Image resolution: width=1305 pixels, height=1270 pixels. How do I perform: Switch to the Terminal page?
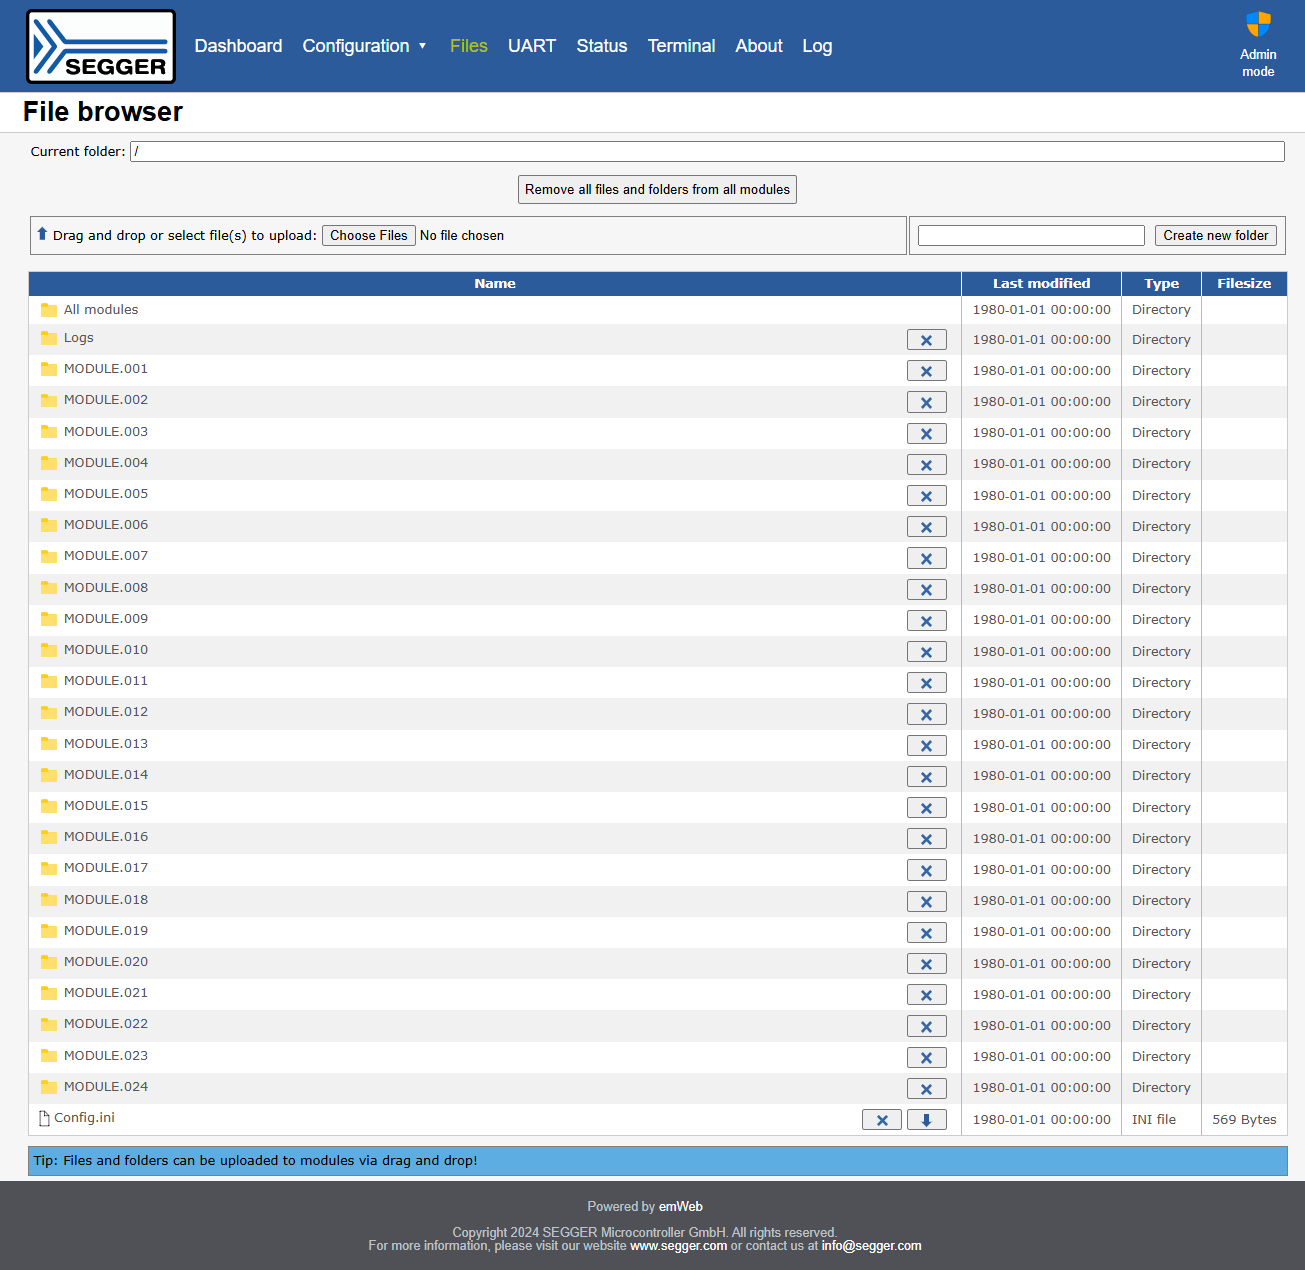[x=681, y=46]
